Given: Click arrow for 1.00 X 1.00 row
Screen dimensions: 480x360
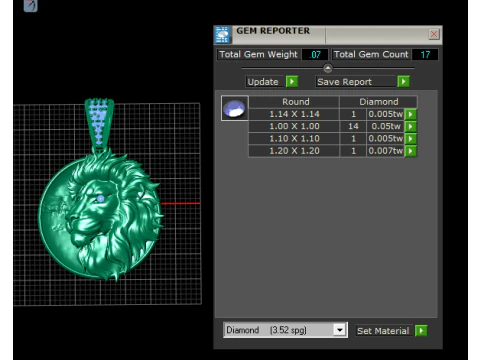Looking at the screenshot, I should click(x=410, y=126).
